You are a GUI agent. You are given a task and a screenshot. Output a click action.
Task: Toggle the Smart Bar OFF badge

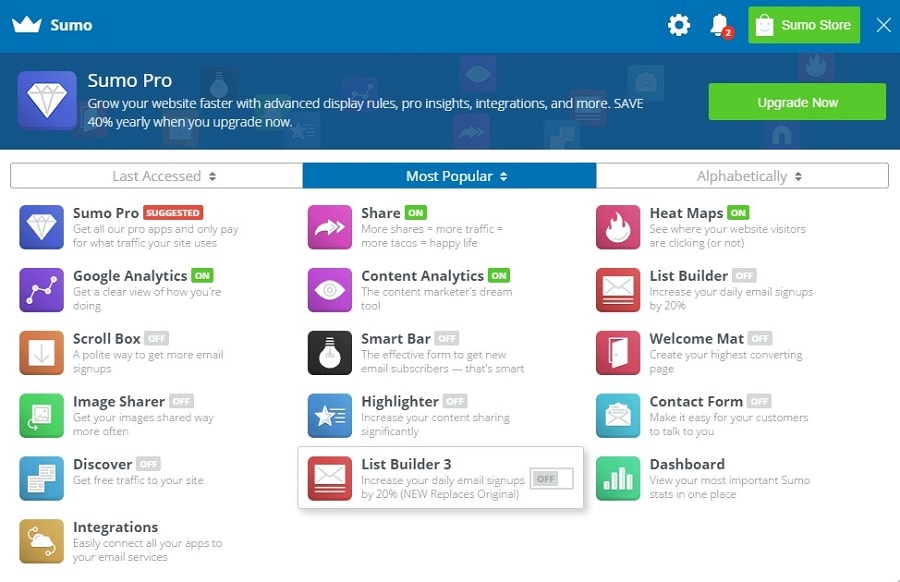[x=447, y=338]
